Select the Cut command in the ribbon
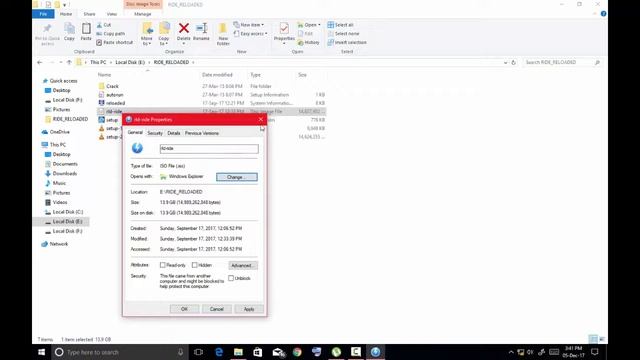This screenshot has width=640, height=360. point(104,25)
